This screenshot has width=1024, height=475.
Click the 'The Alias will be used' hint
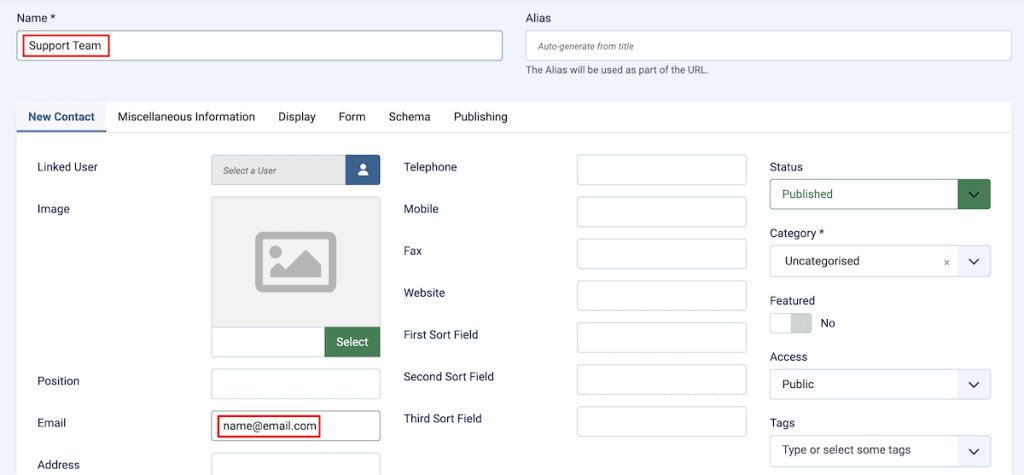coord(617,70)
